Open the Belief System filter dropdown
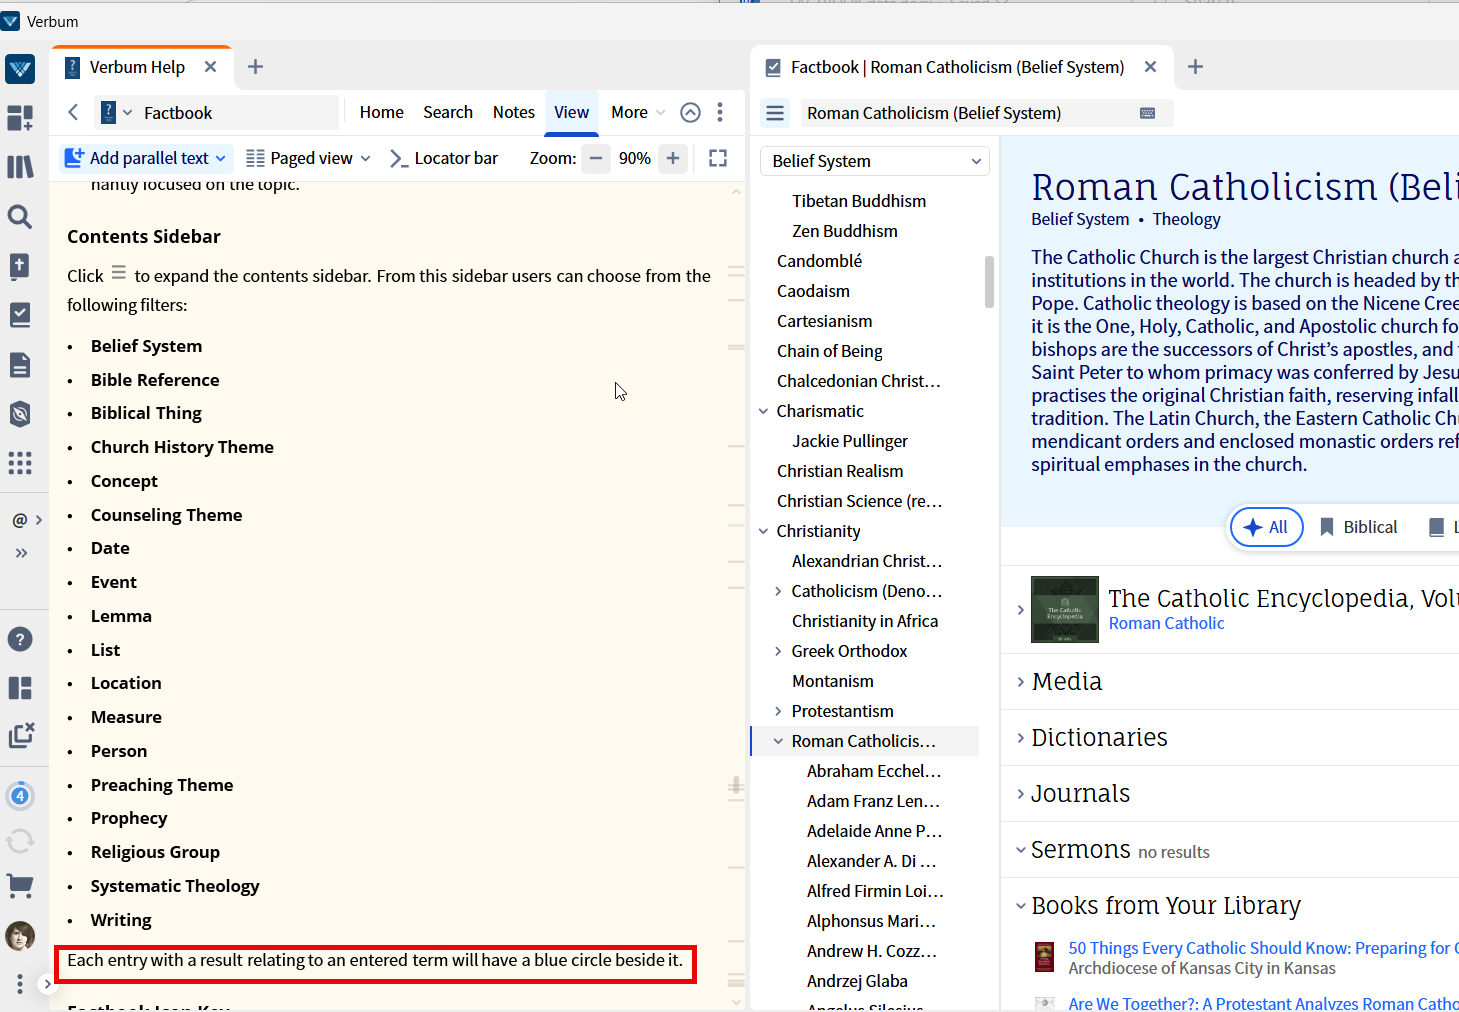1459x1012 pixels. tap(875, 161)
